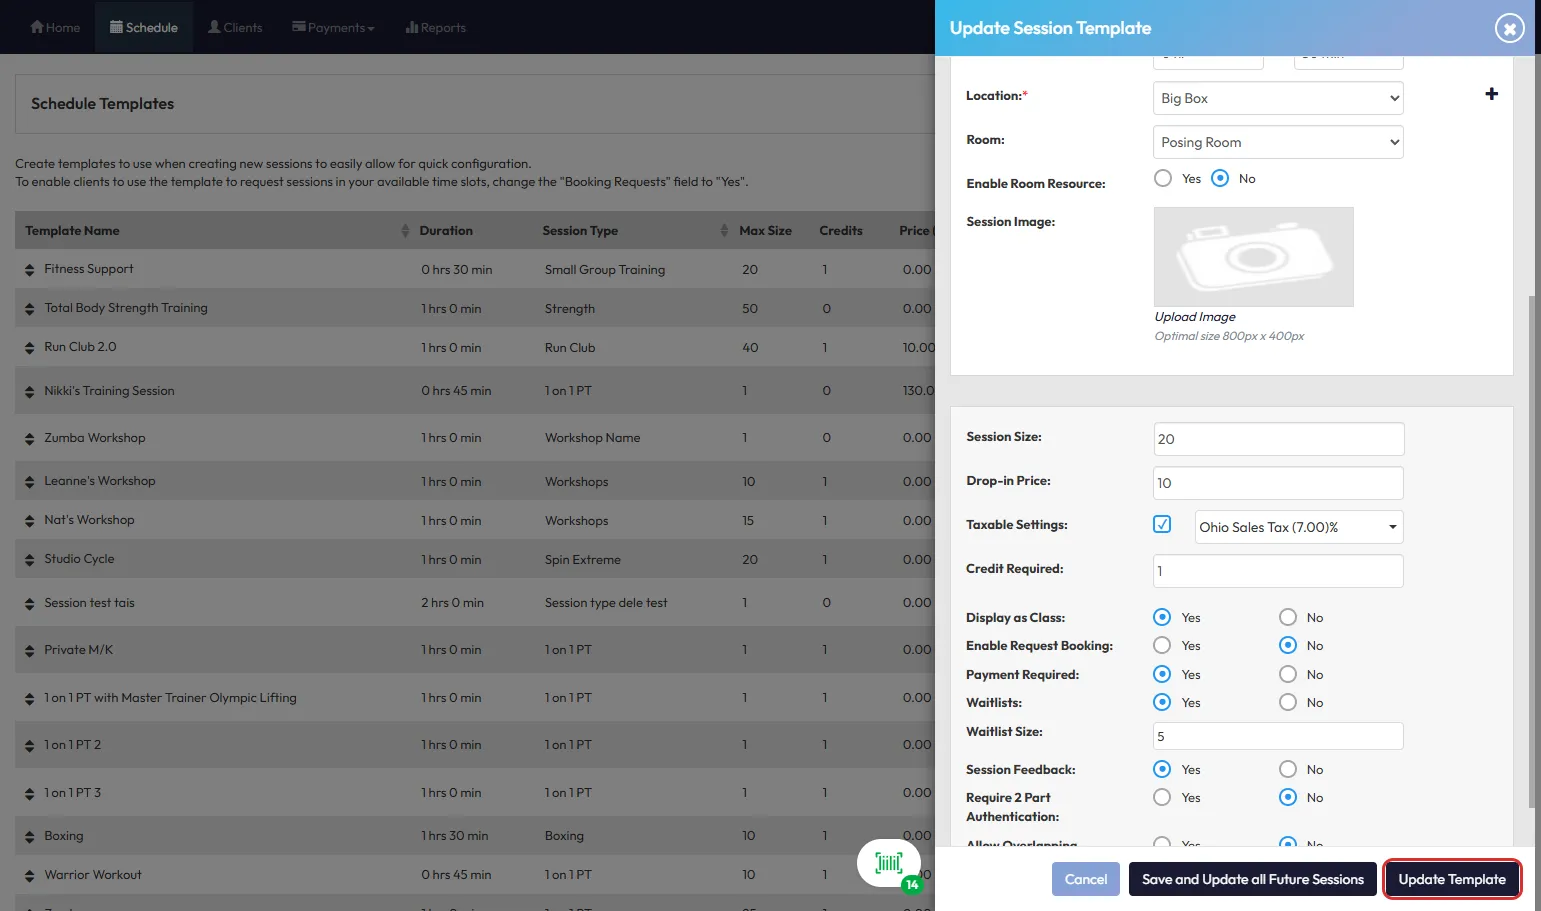Click reorder handle for Fitness Support row

[29, 270]
